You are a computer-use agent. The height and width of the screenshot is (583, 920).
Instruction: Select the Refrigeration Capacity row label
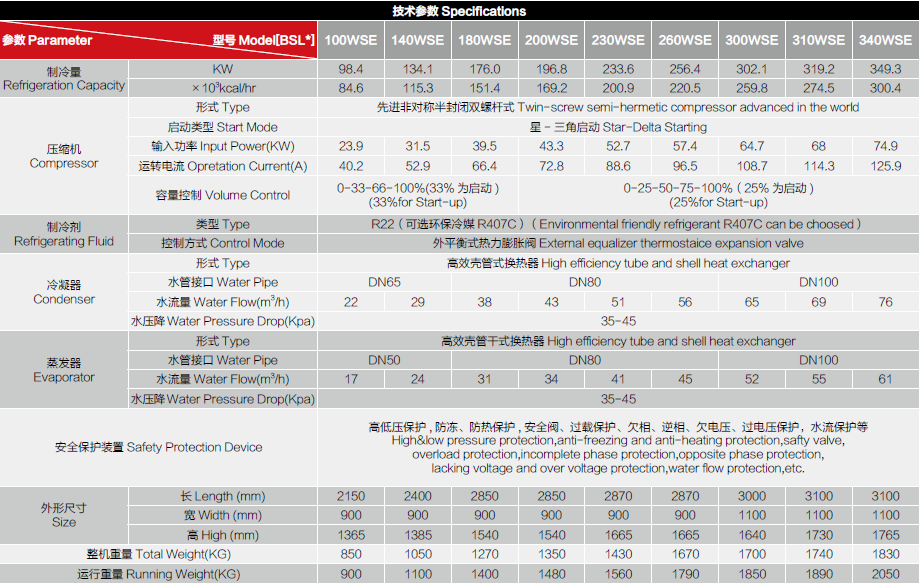pos(64,79)
